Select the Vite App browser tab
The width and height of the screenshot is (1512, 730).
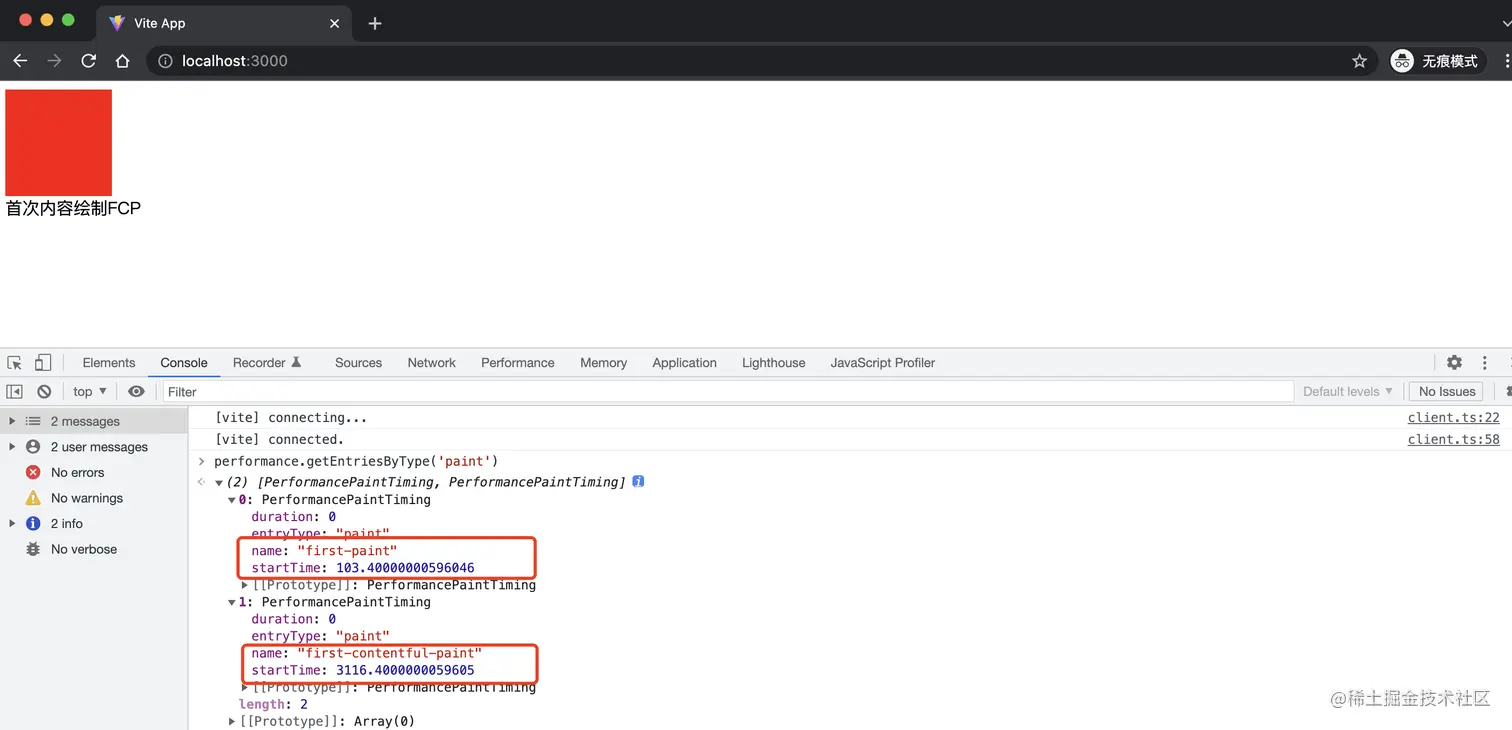tap(224, 23)
